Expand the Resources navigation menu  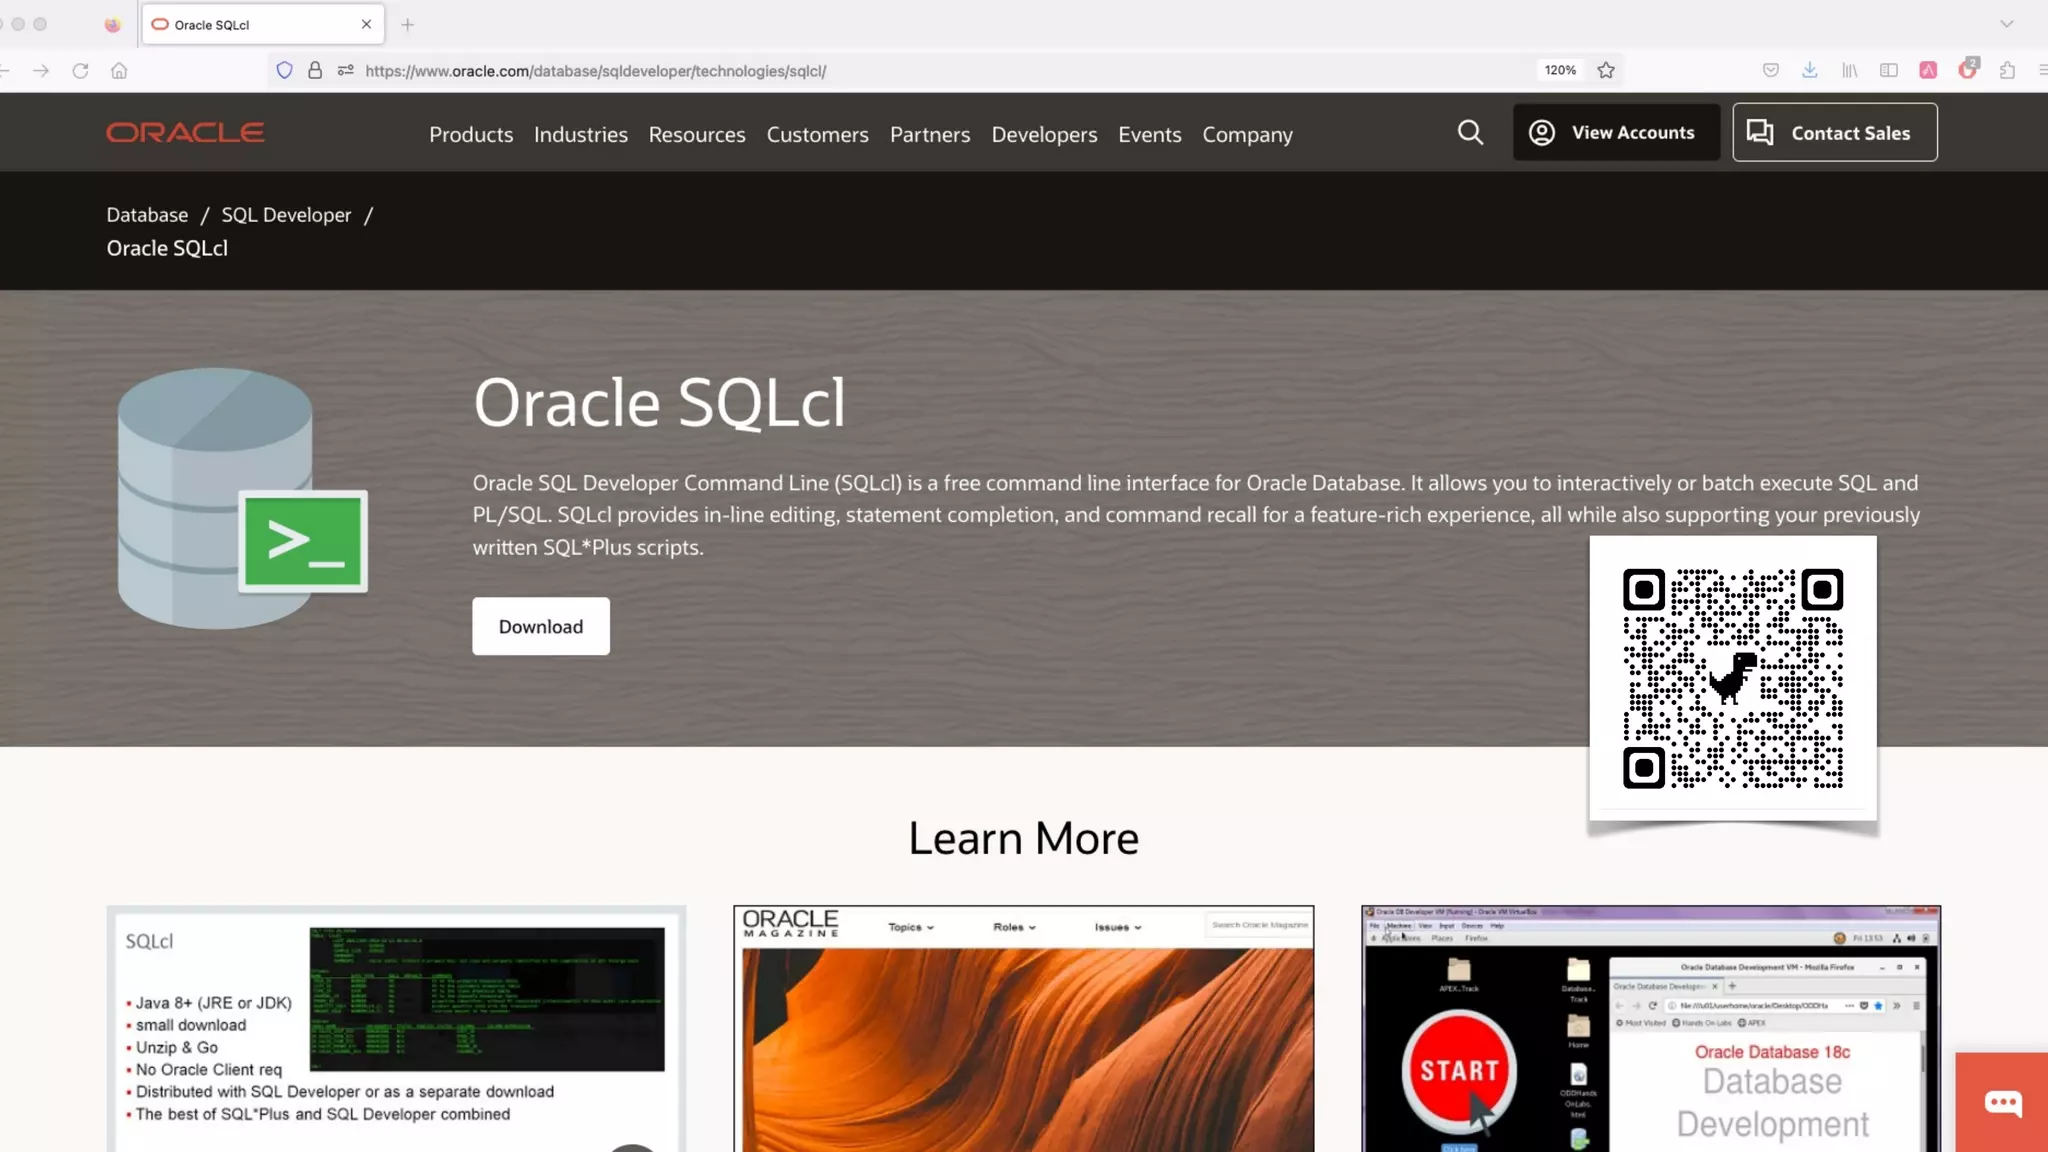point(696,134)
